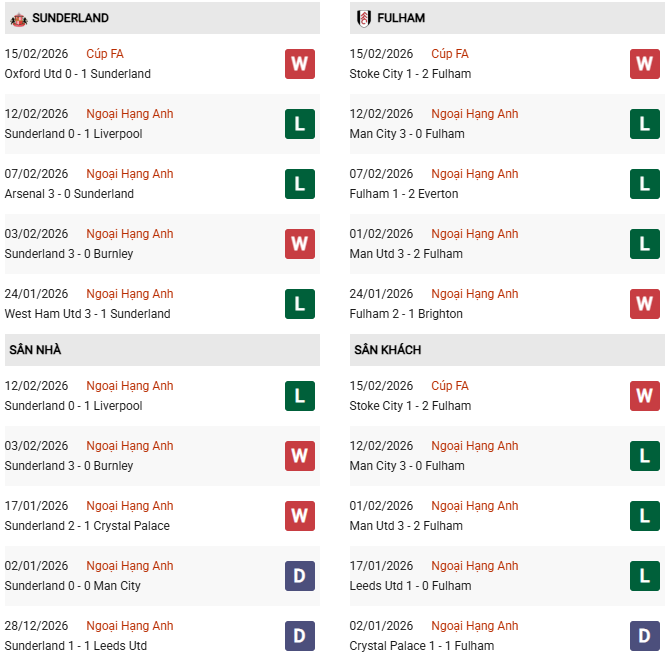
Task: Select loss badge beside Arsenal 3 - 0 Sunderland
Action: [299, 184]
